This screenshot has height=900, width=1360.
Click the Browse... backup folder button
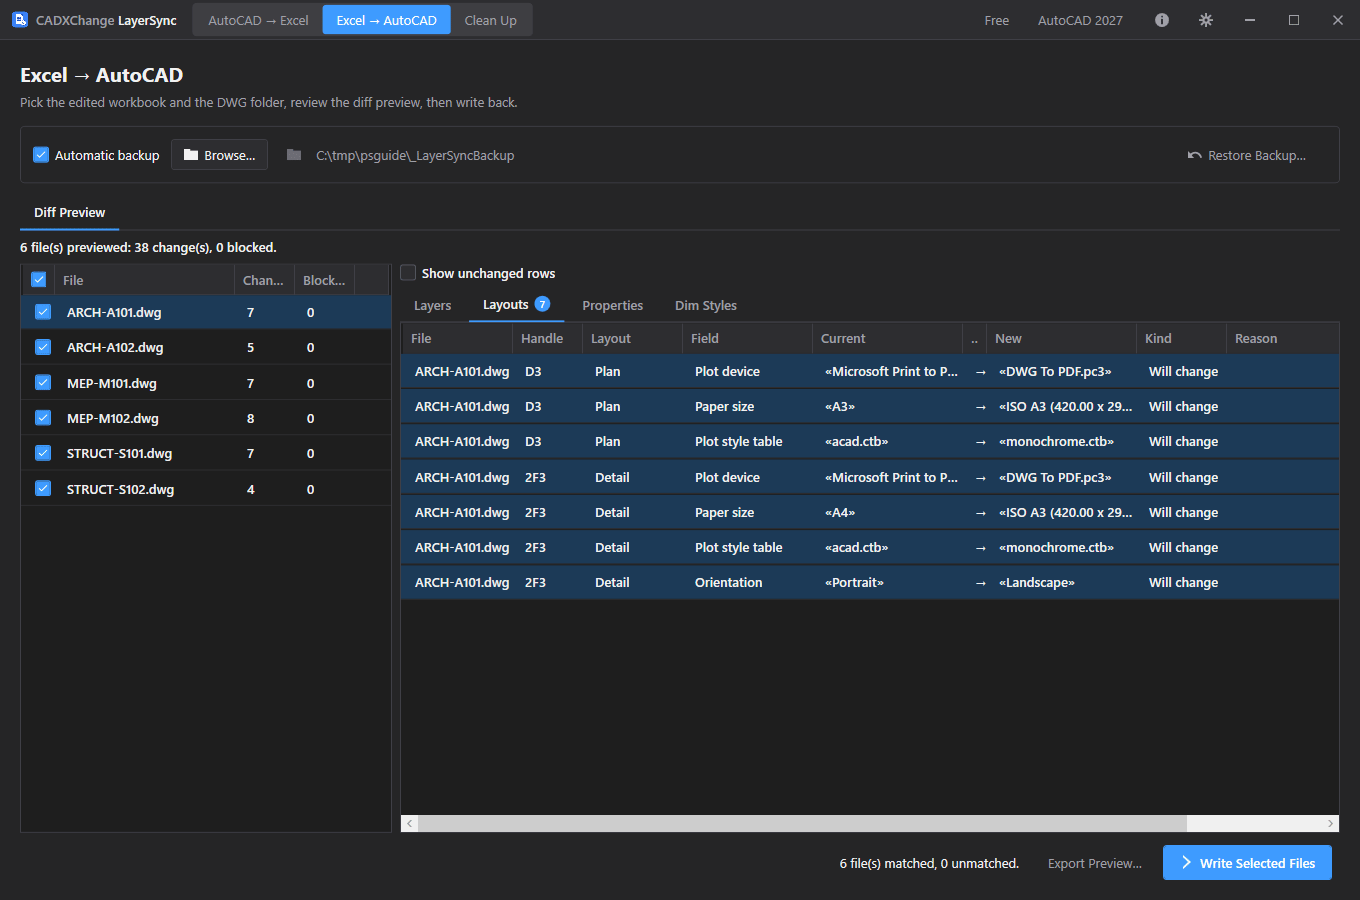click(220, 155)
